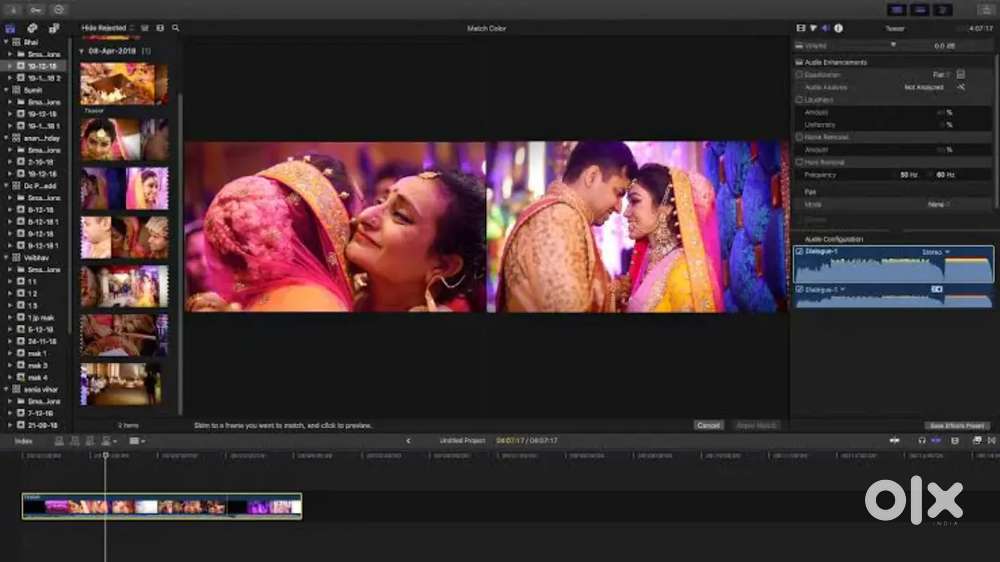Open the Libraries sidebar icon

click(x=10, y=28)
